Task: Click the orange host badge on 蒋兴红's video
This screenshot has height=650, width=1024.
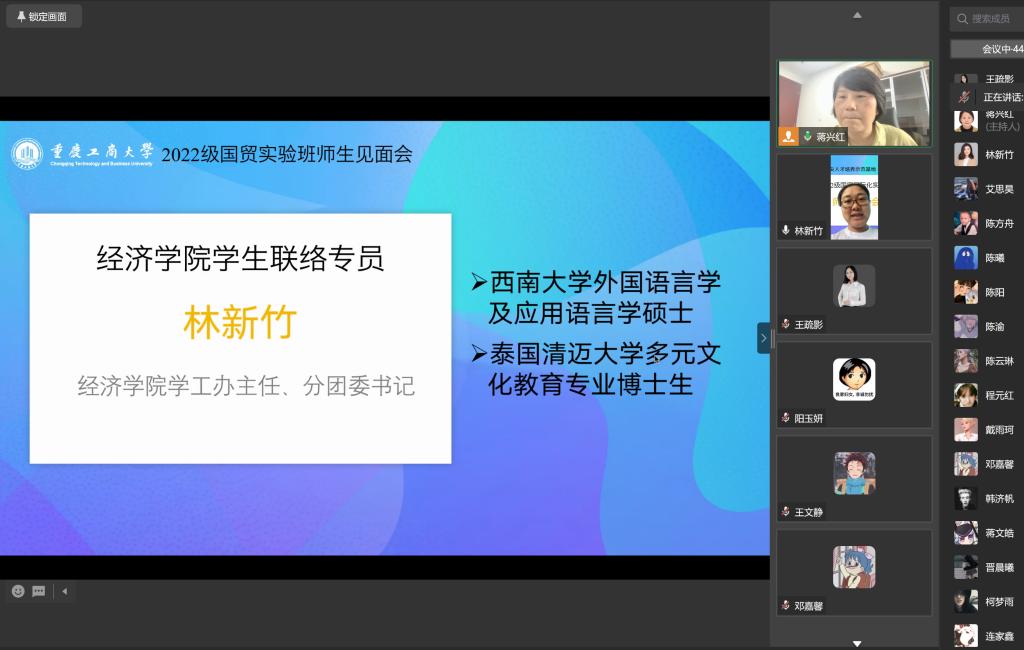Action: coord(789,136)
